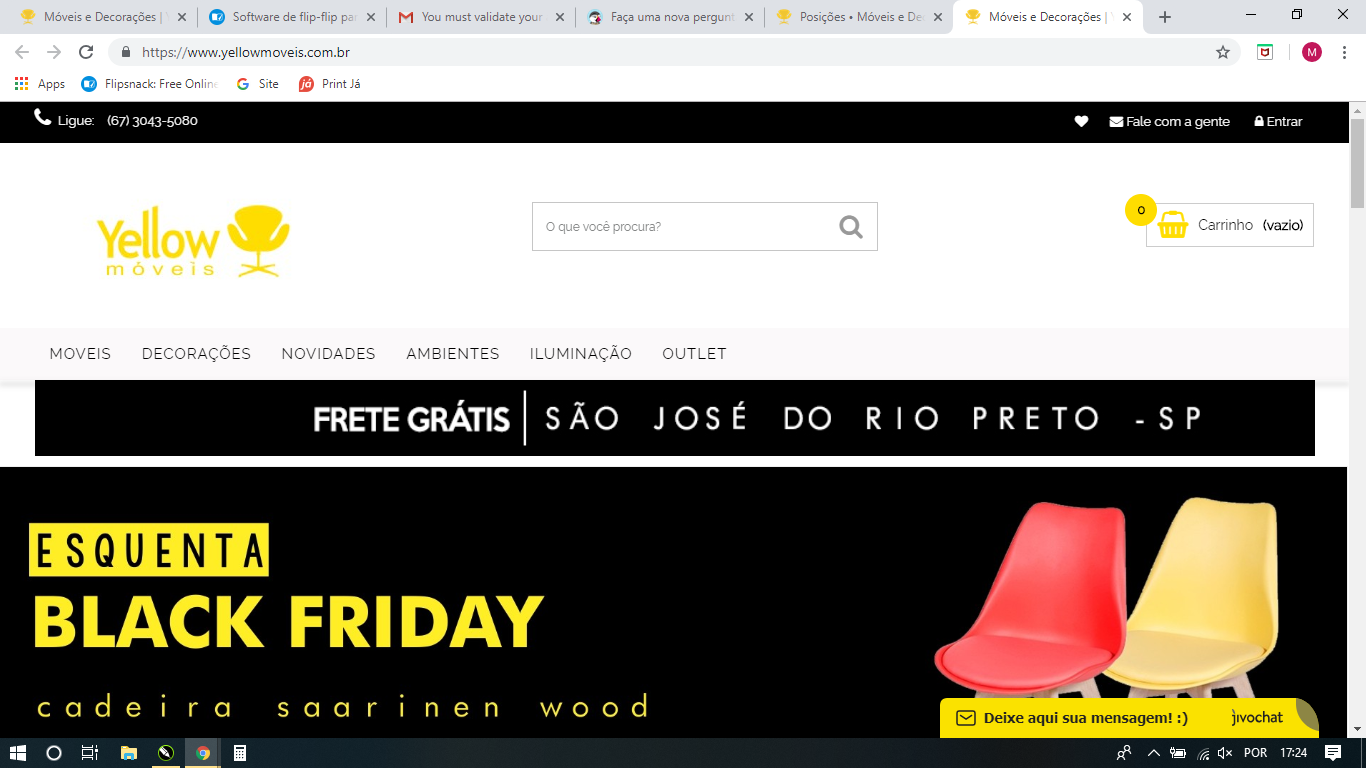Viewport: 1366px width, 768px height.
Task: Click the yellow shopping basket icon
Action: [x=1172, y=225]
